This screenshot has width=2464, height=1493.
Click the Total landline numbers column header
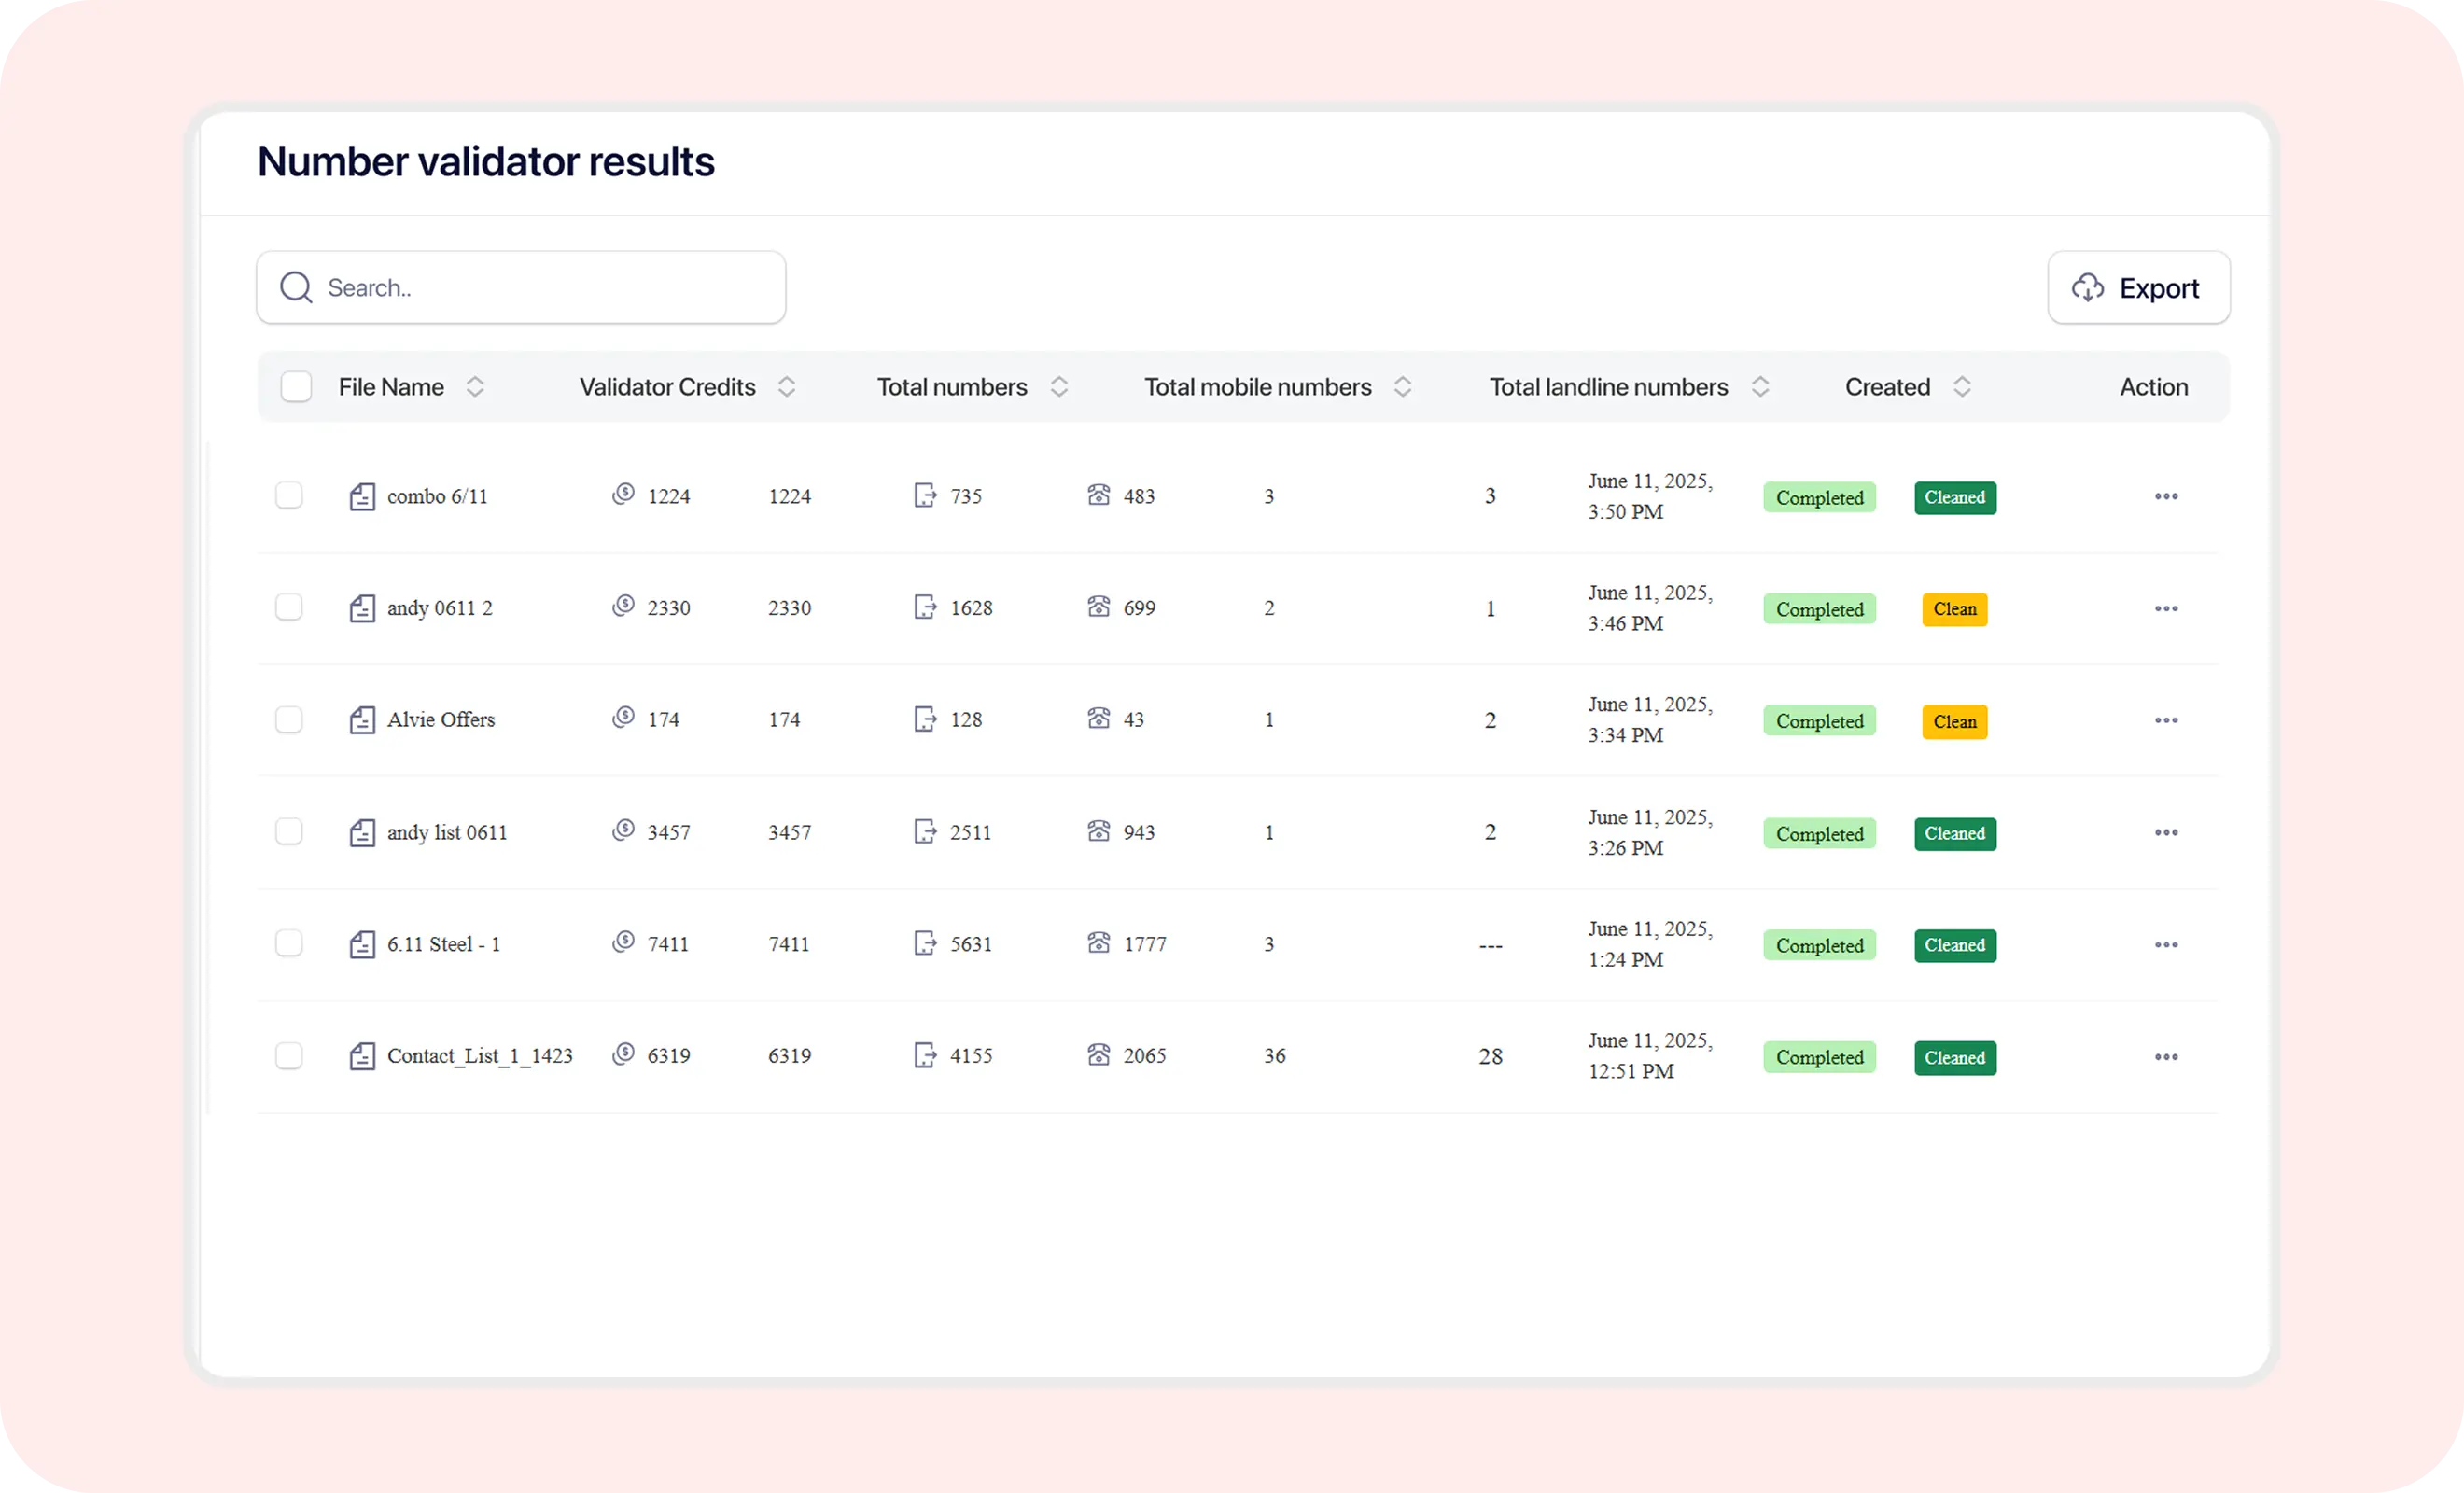[x=1608, y=387]
